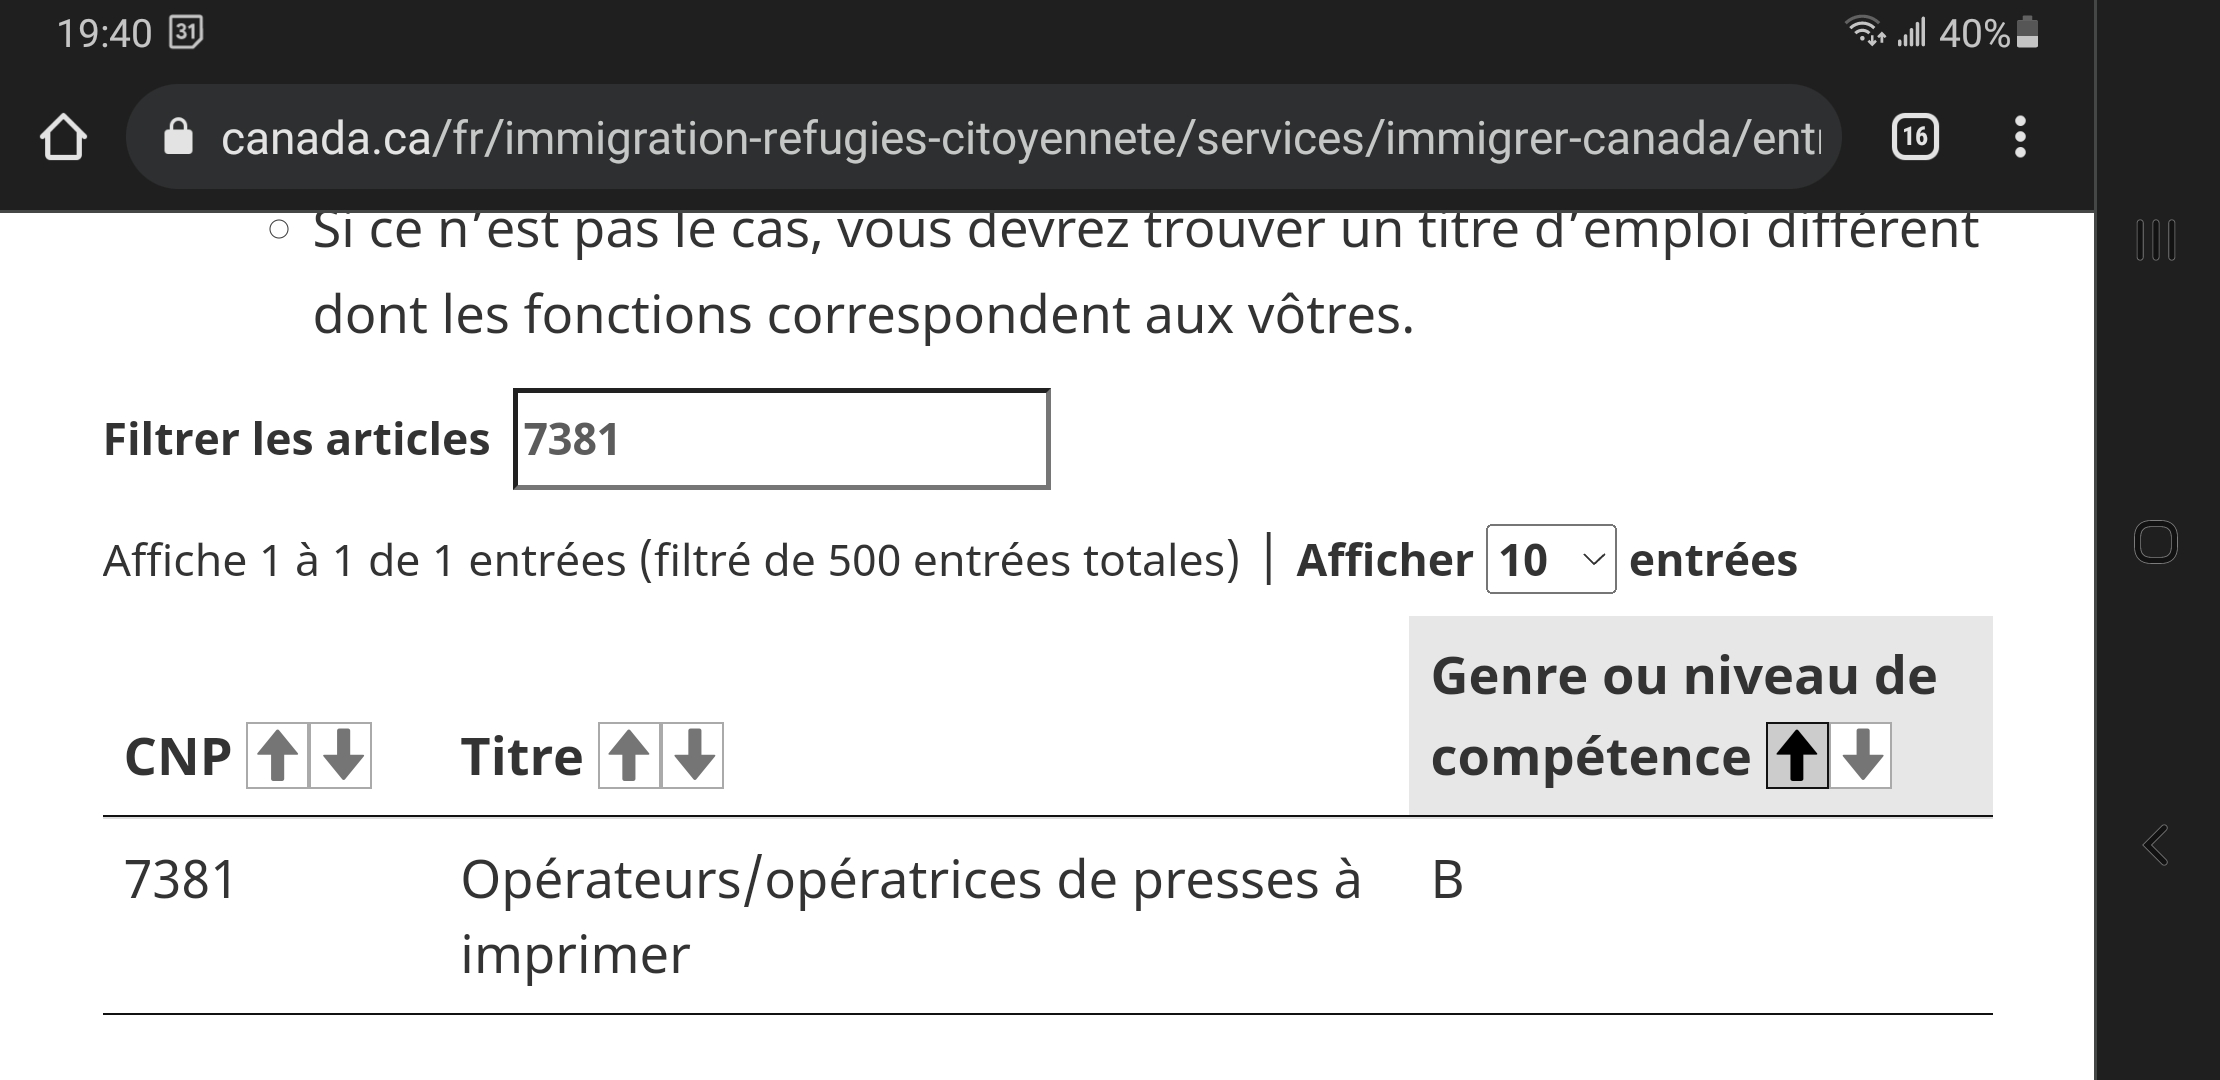This screenshot has width=2220, height=1080.
Task: Click the 'Filtrer les articles' input field
Action: (780, 438)
